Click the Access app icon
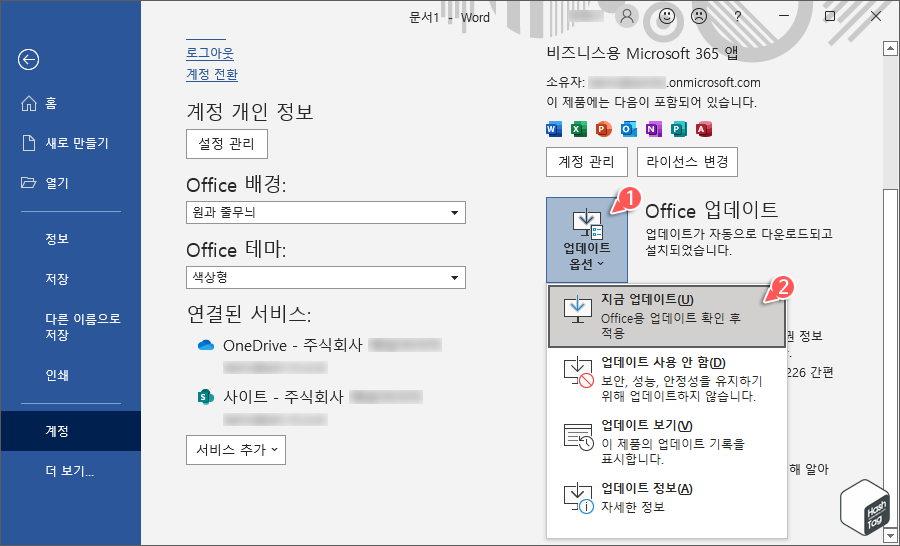This screenshot has height=546, width=900. tap(704, 129)
